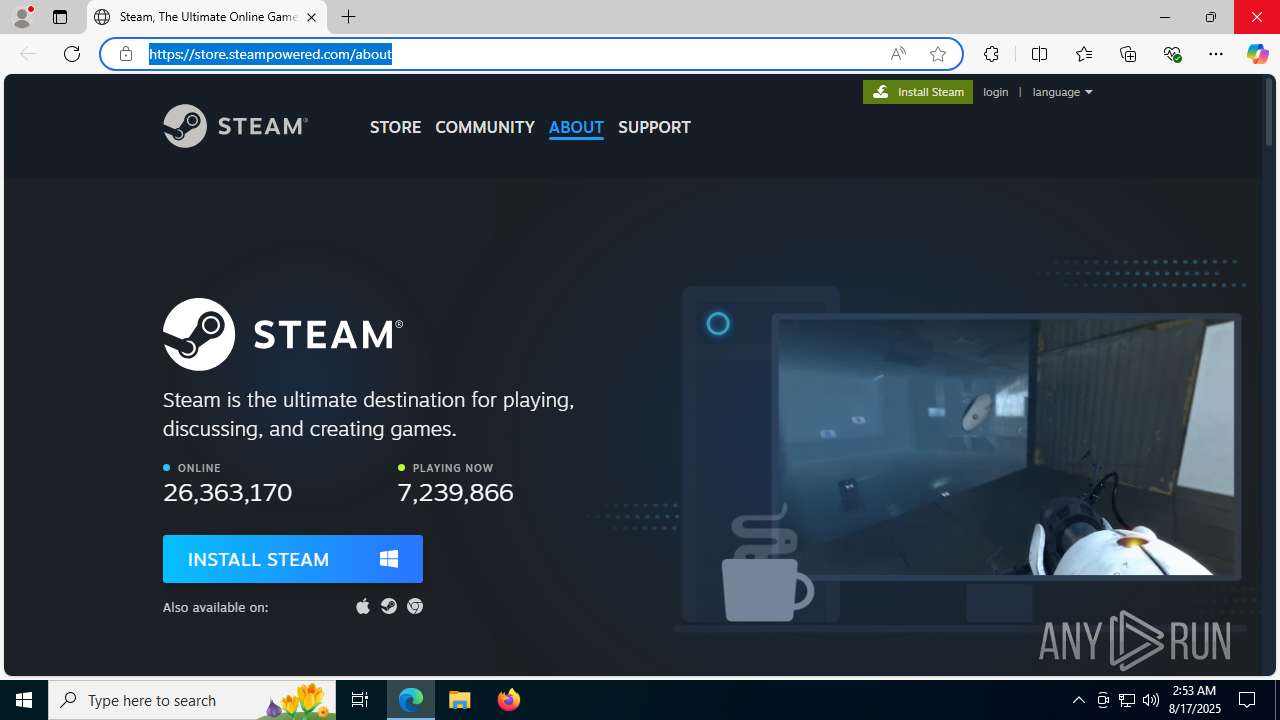Choose the Chromebook download icon

point(415,606)
